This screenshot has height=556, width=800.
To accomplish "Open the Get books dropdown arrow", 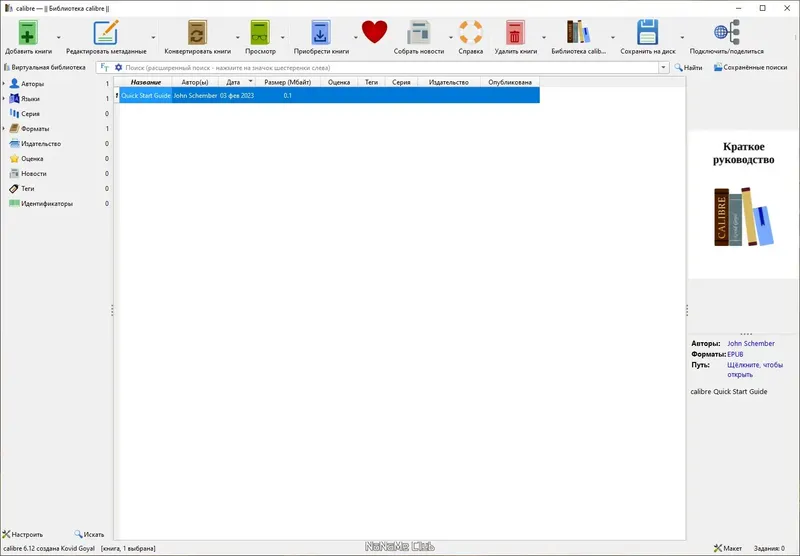I will 356,37.
